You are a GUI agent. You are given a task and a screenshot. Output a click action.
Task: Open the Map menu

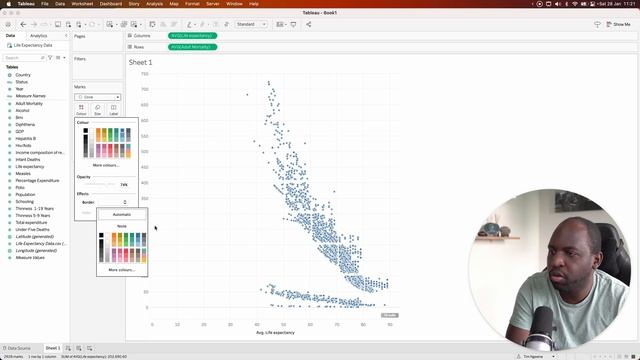coord(174,4)
